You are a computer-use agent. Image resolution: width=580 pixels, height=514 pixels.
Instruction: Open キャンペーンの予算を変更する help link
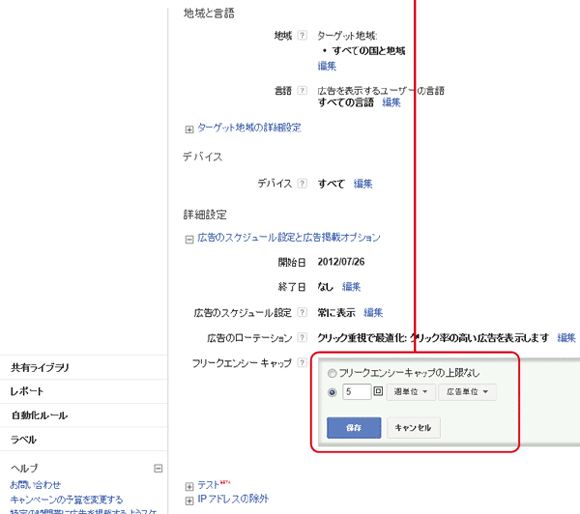point(66,500)
